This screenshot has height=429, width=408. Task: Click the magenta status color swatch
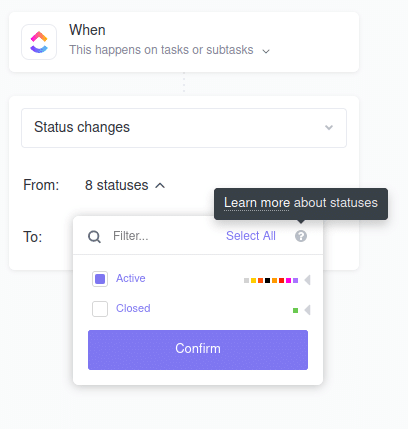[288, 280]
